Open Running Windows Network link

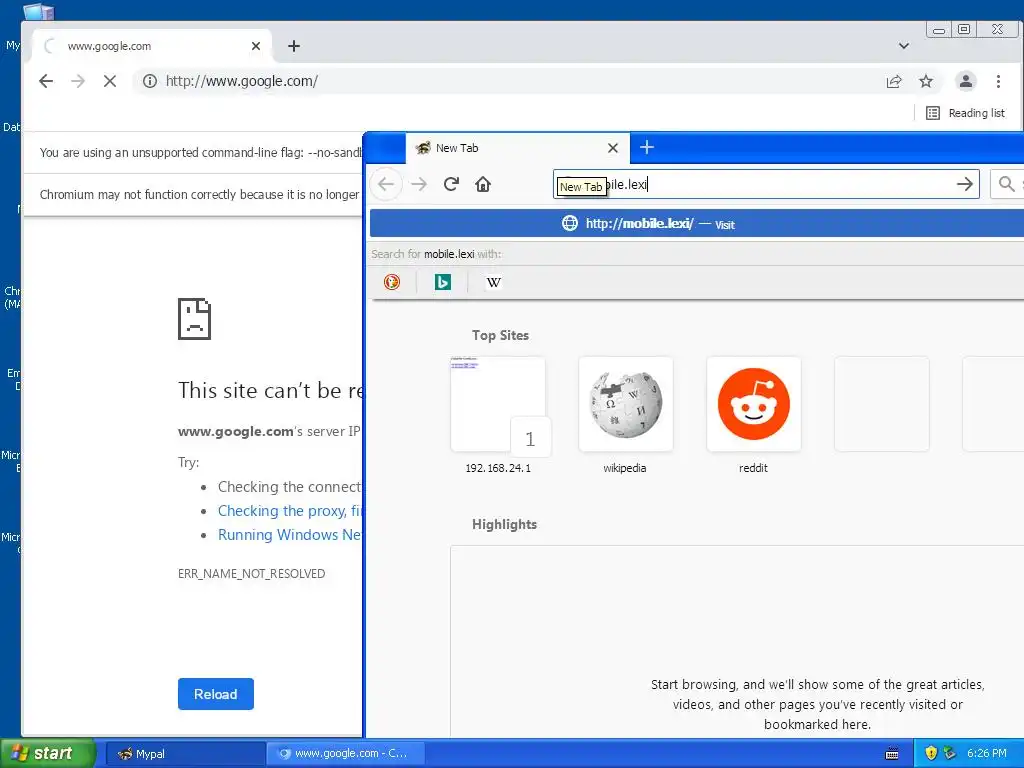pyautogui.click(x=290, y=535)
